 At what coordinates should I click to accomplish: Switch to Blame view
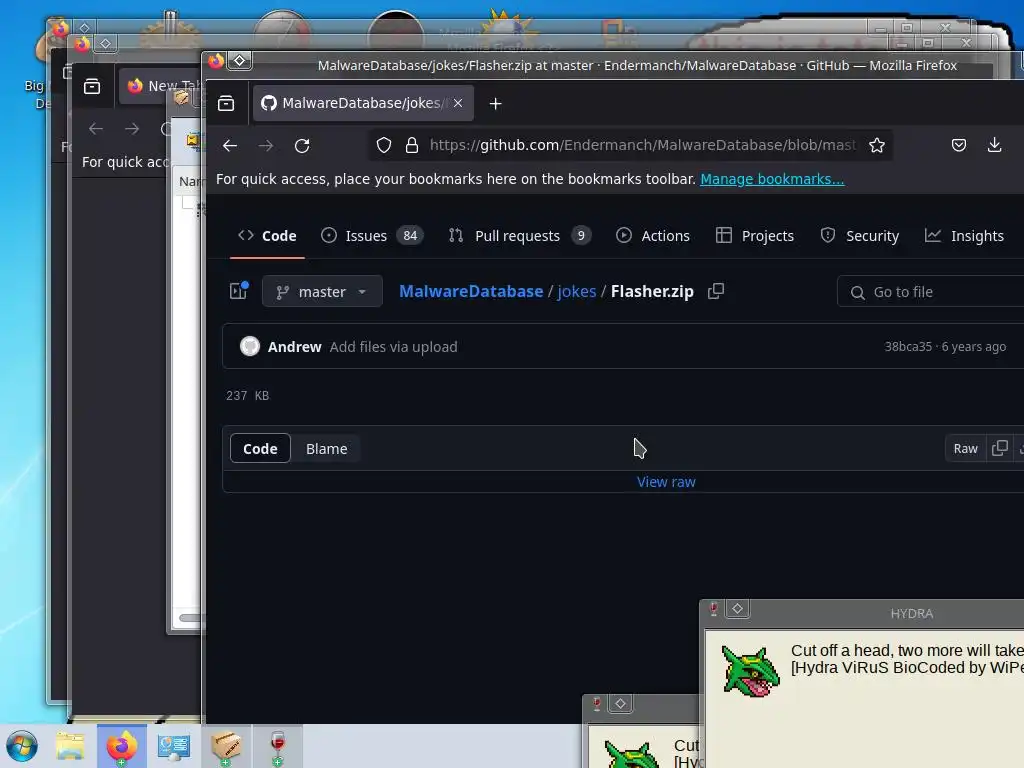click(327, 449)
